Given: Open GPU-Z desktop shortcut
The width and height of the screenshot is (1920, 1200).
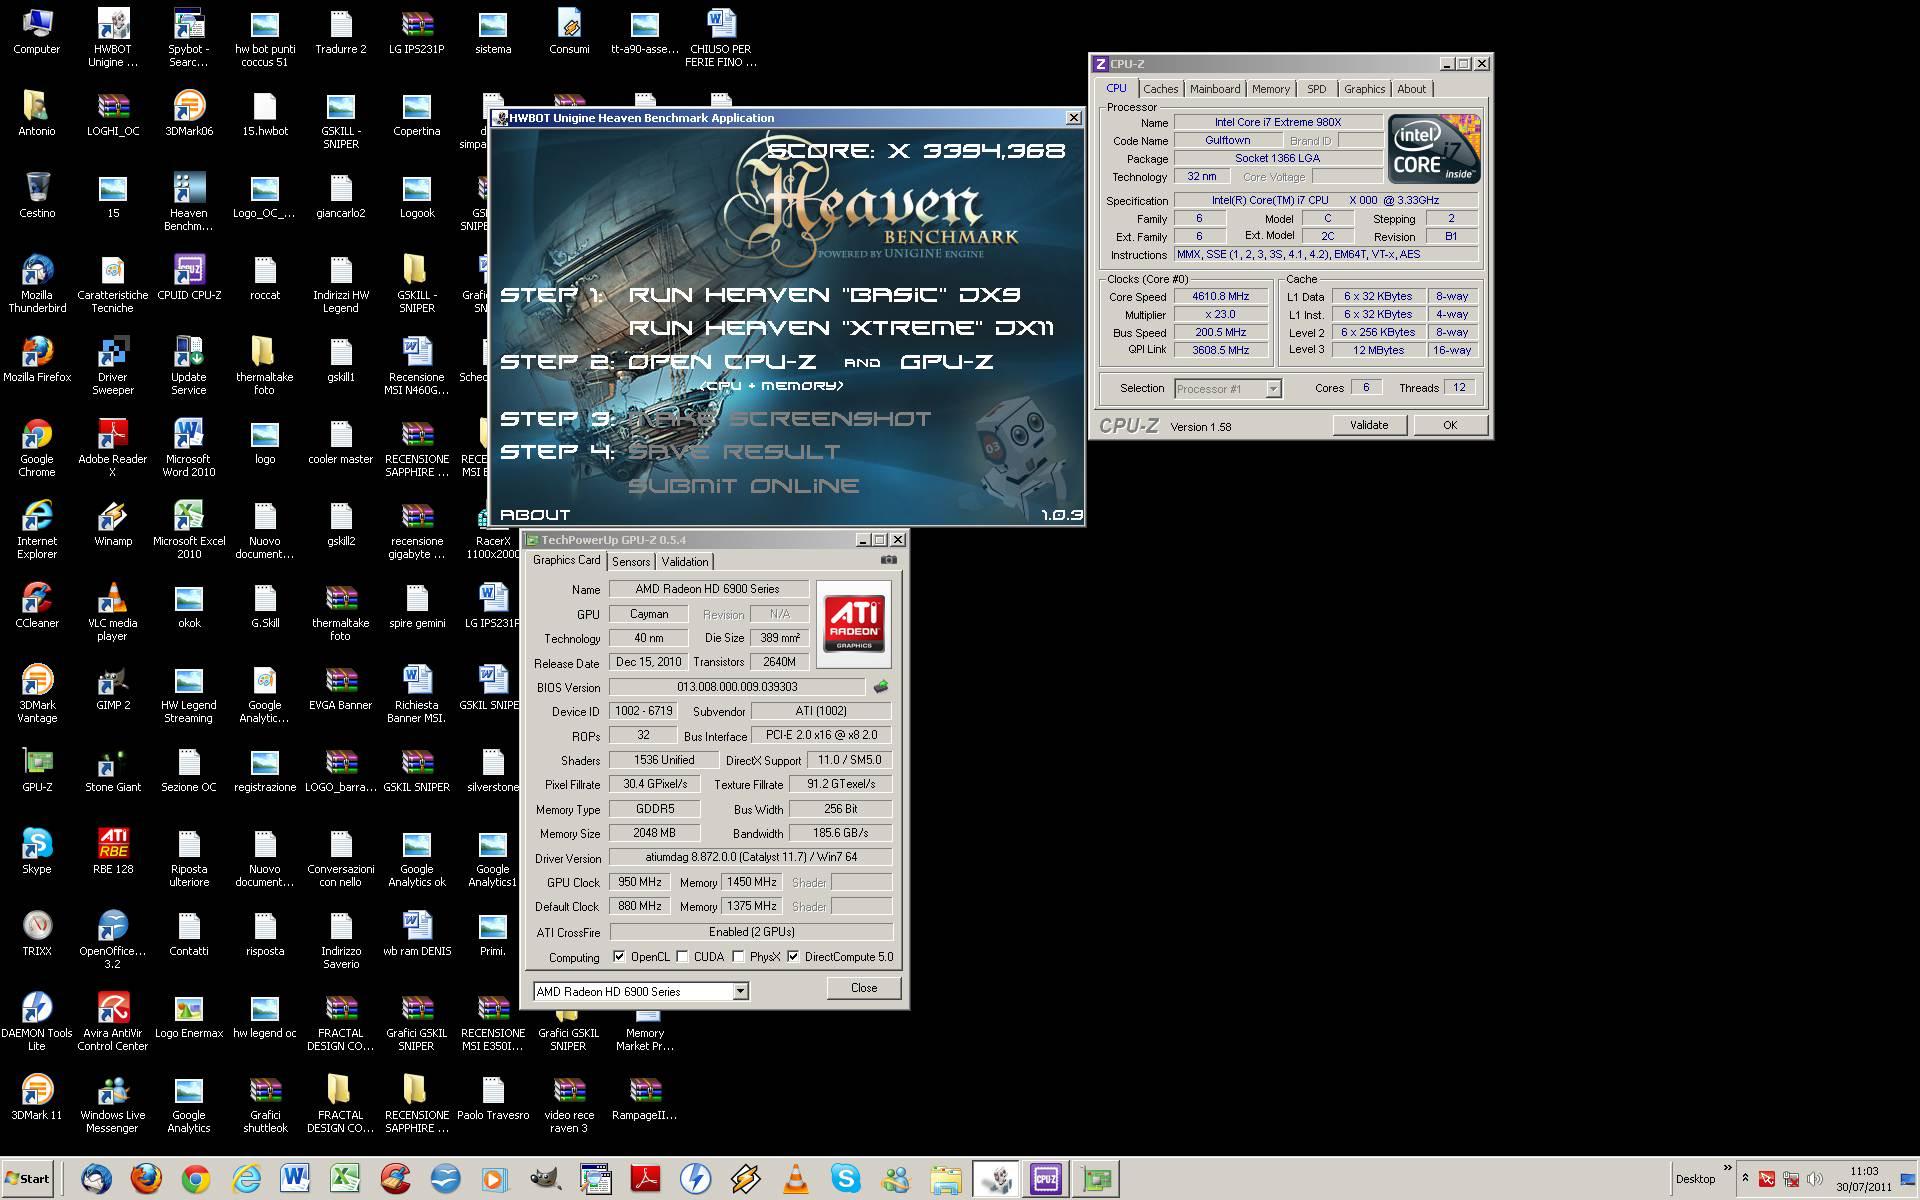Looking at the screenshot, I should tap(37, 769).
